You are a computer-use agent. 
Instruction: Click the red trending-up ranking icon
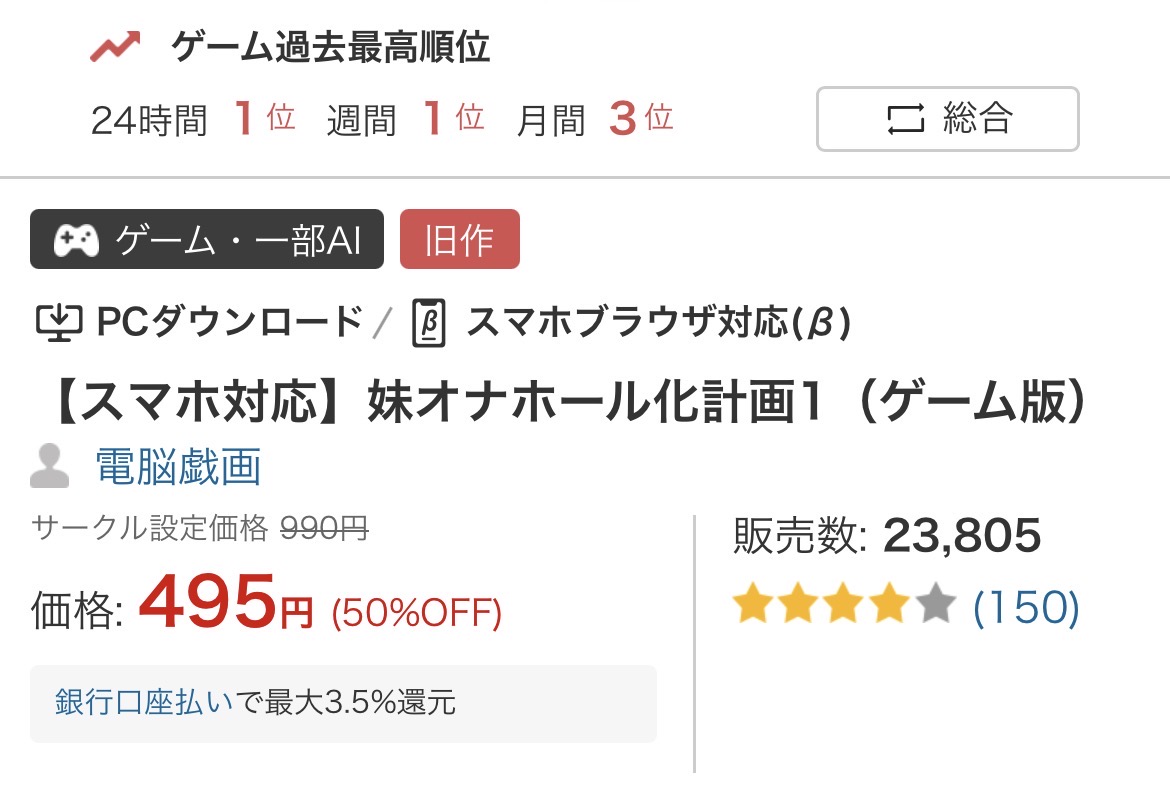(114, 47)
